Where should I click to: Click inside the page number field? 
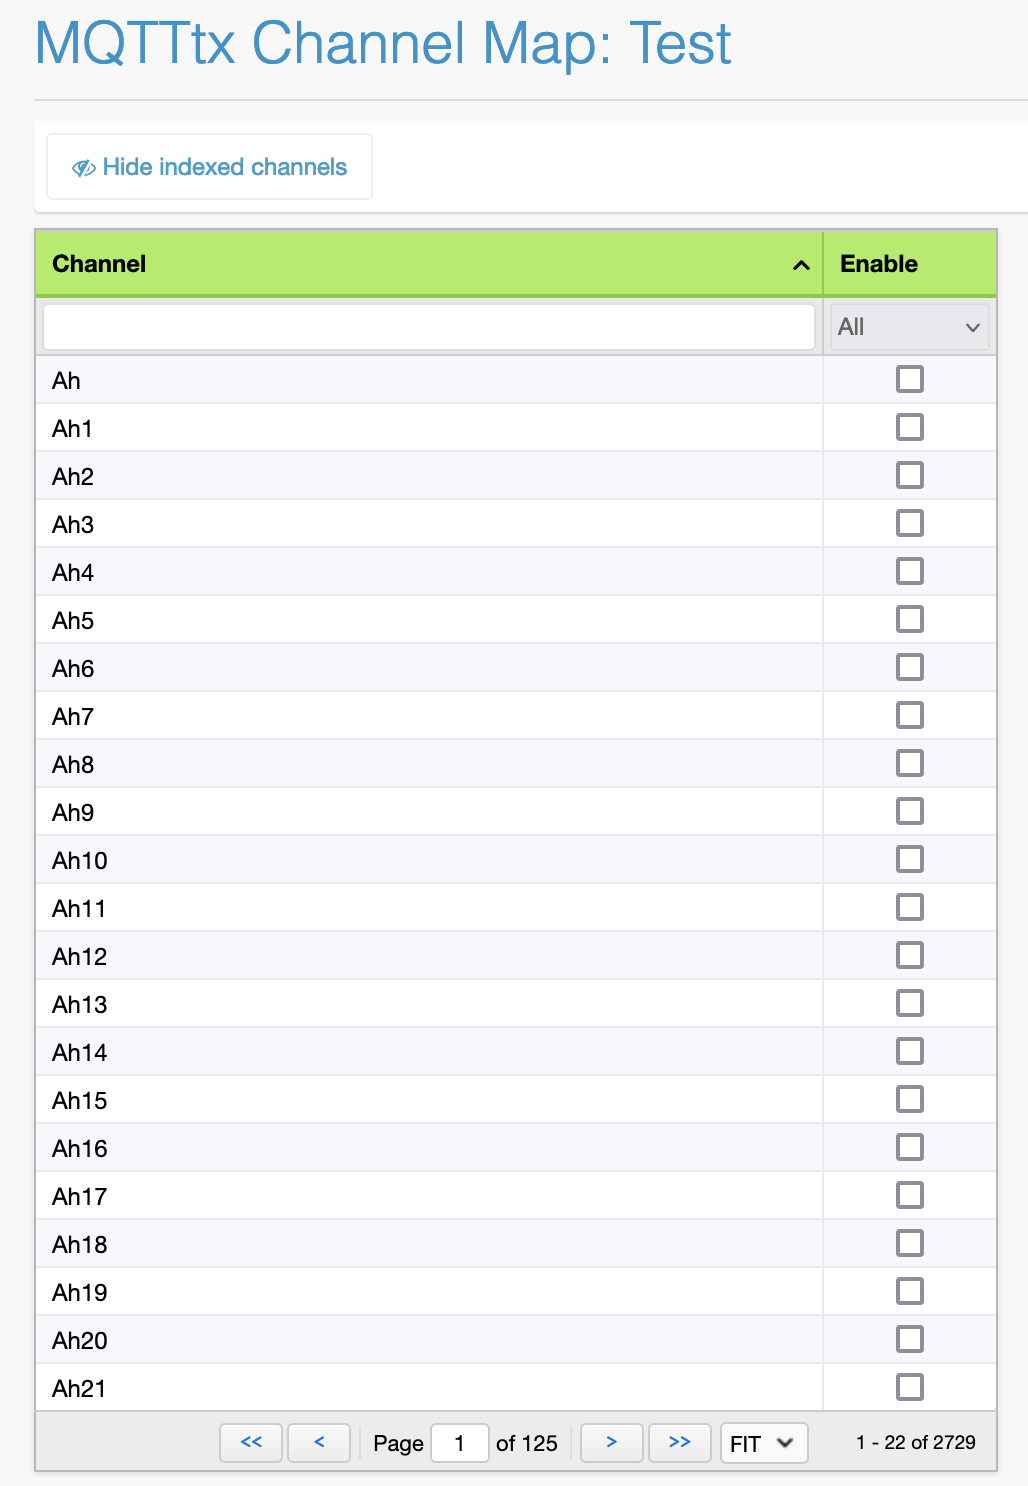(x=459, y=1442)
